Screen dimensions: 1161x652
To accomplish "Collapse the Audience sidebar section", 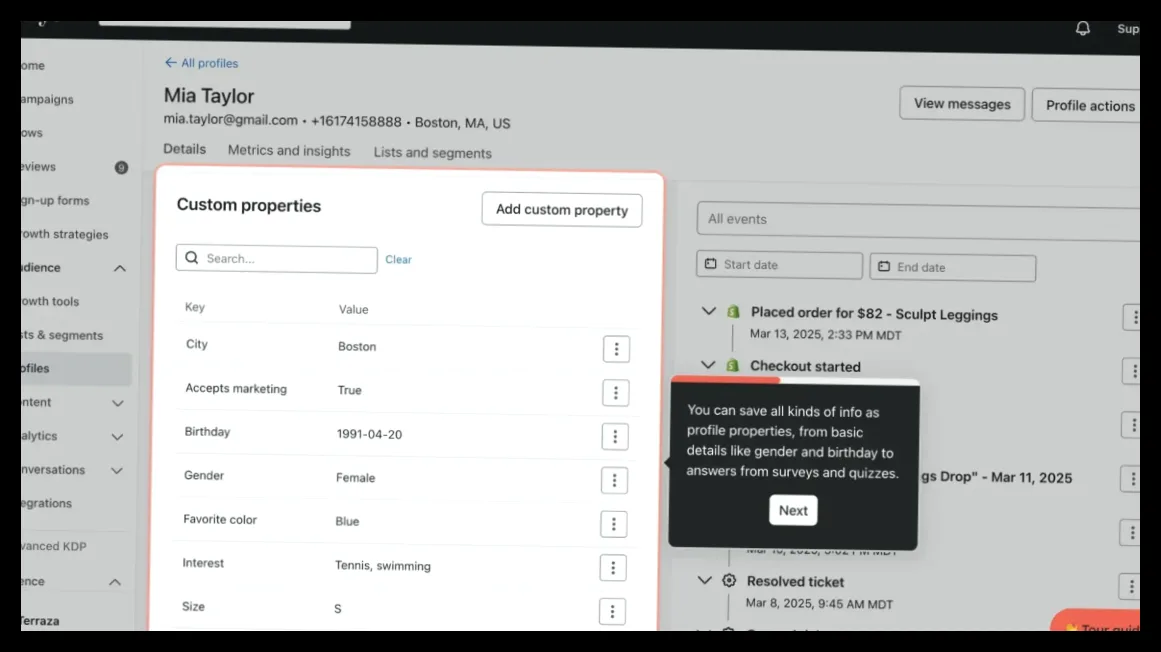I will click(119, 269).
